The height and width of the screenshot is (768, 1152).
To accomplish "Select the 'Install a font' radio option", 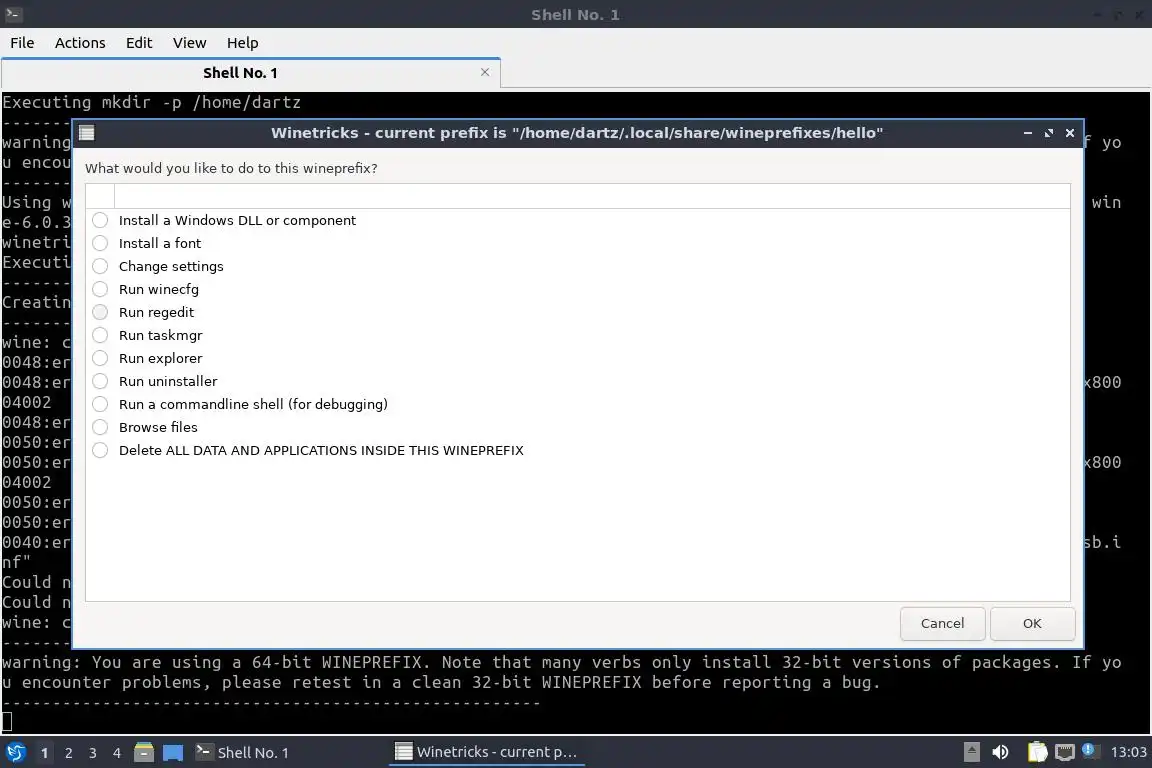I will click(x=100, y=243).
